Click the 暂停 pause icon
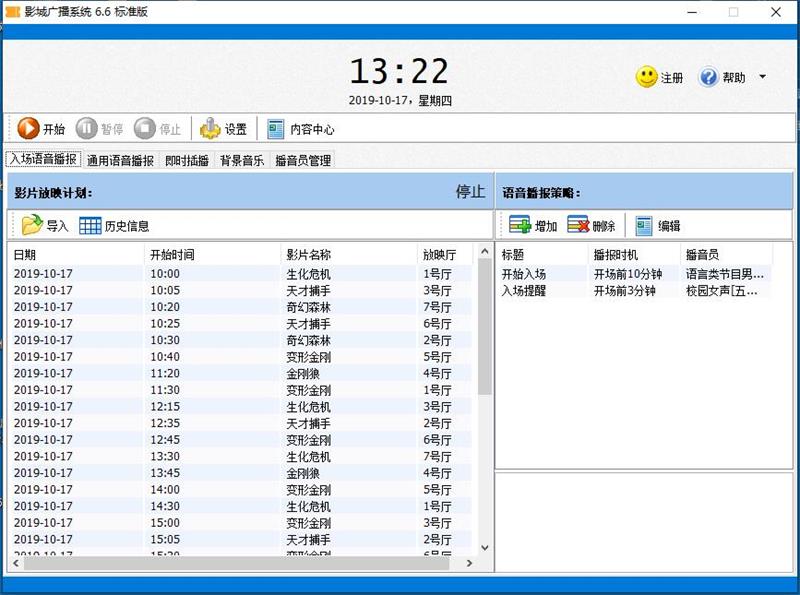 [x=86, y=129]
